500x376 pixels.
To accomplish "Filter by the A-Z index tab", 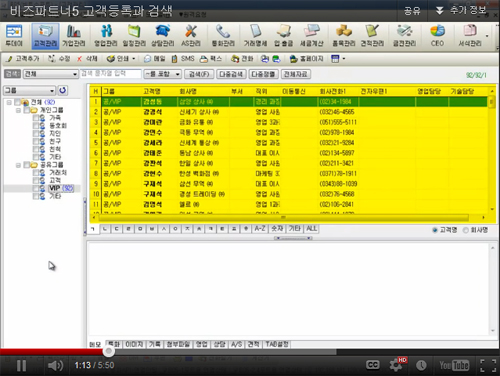I will click(260, 229).
